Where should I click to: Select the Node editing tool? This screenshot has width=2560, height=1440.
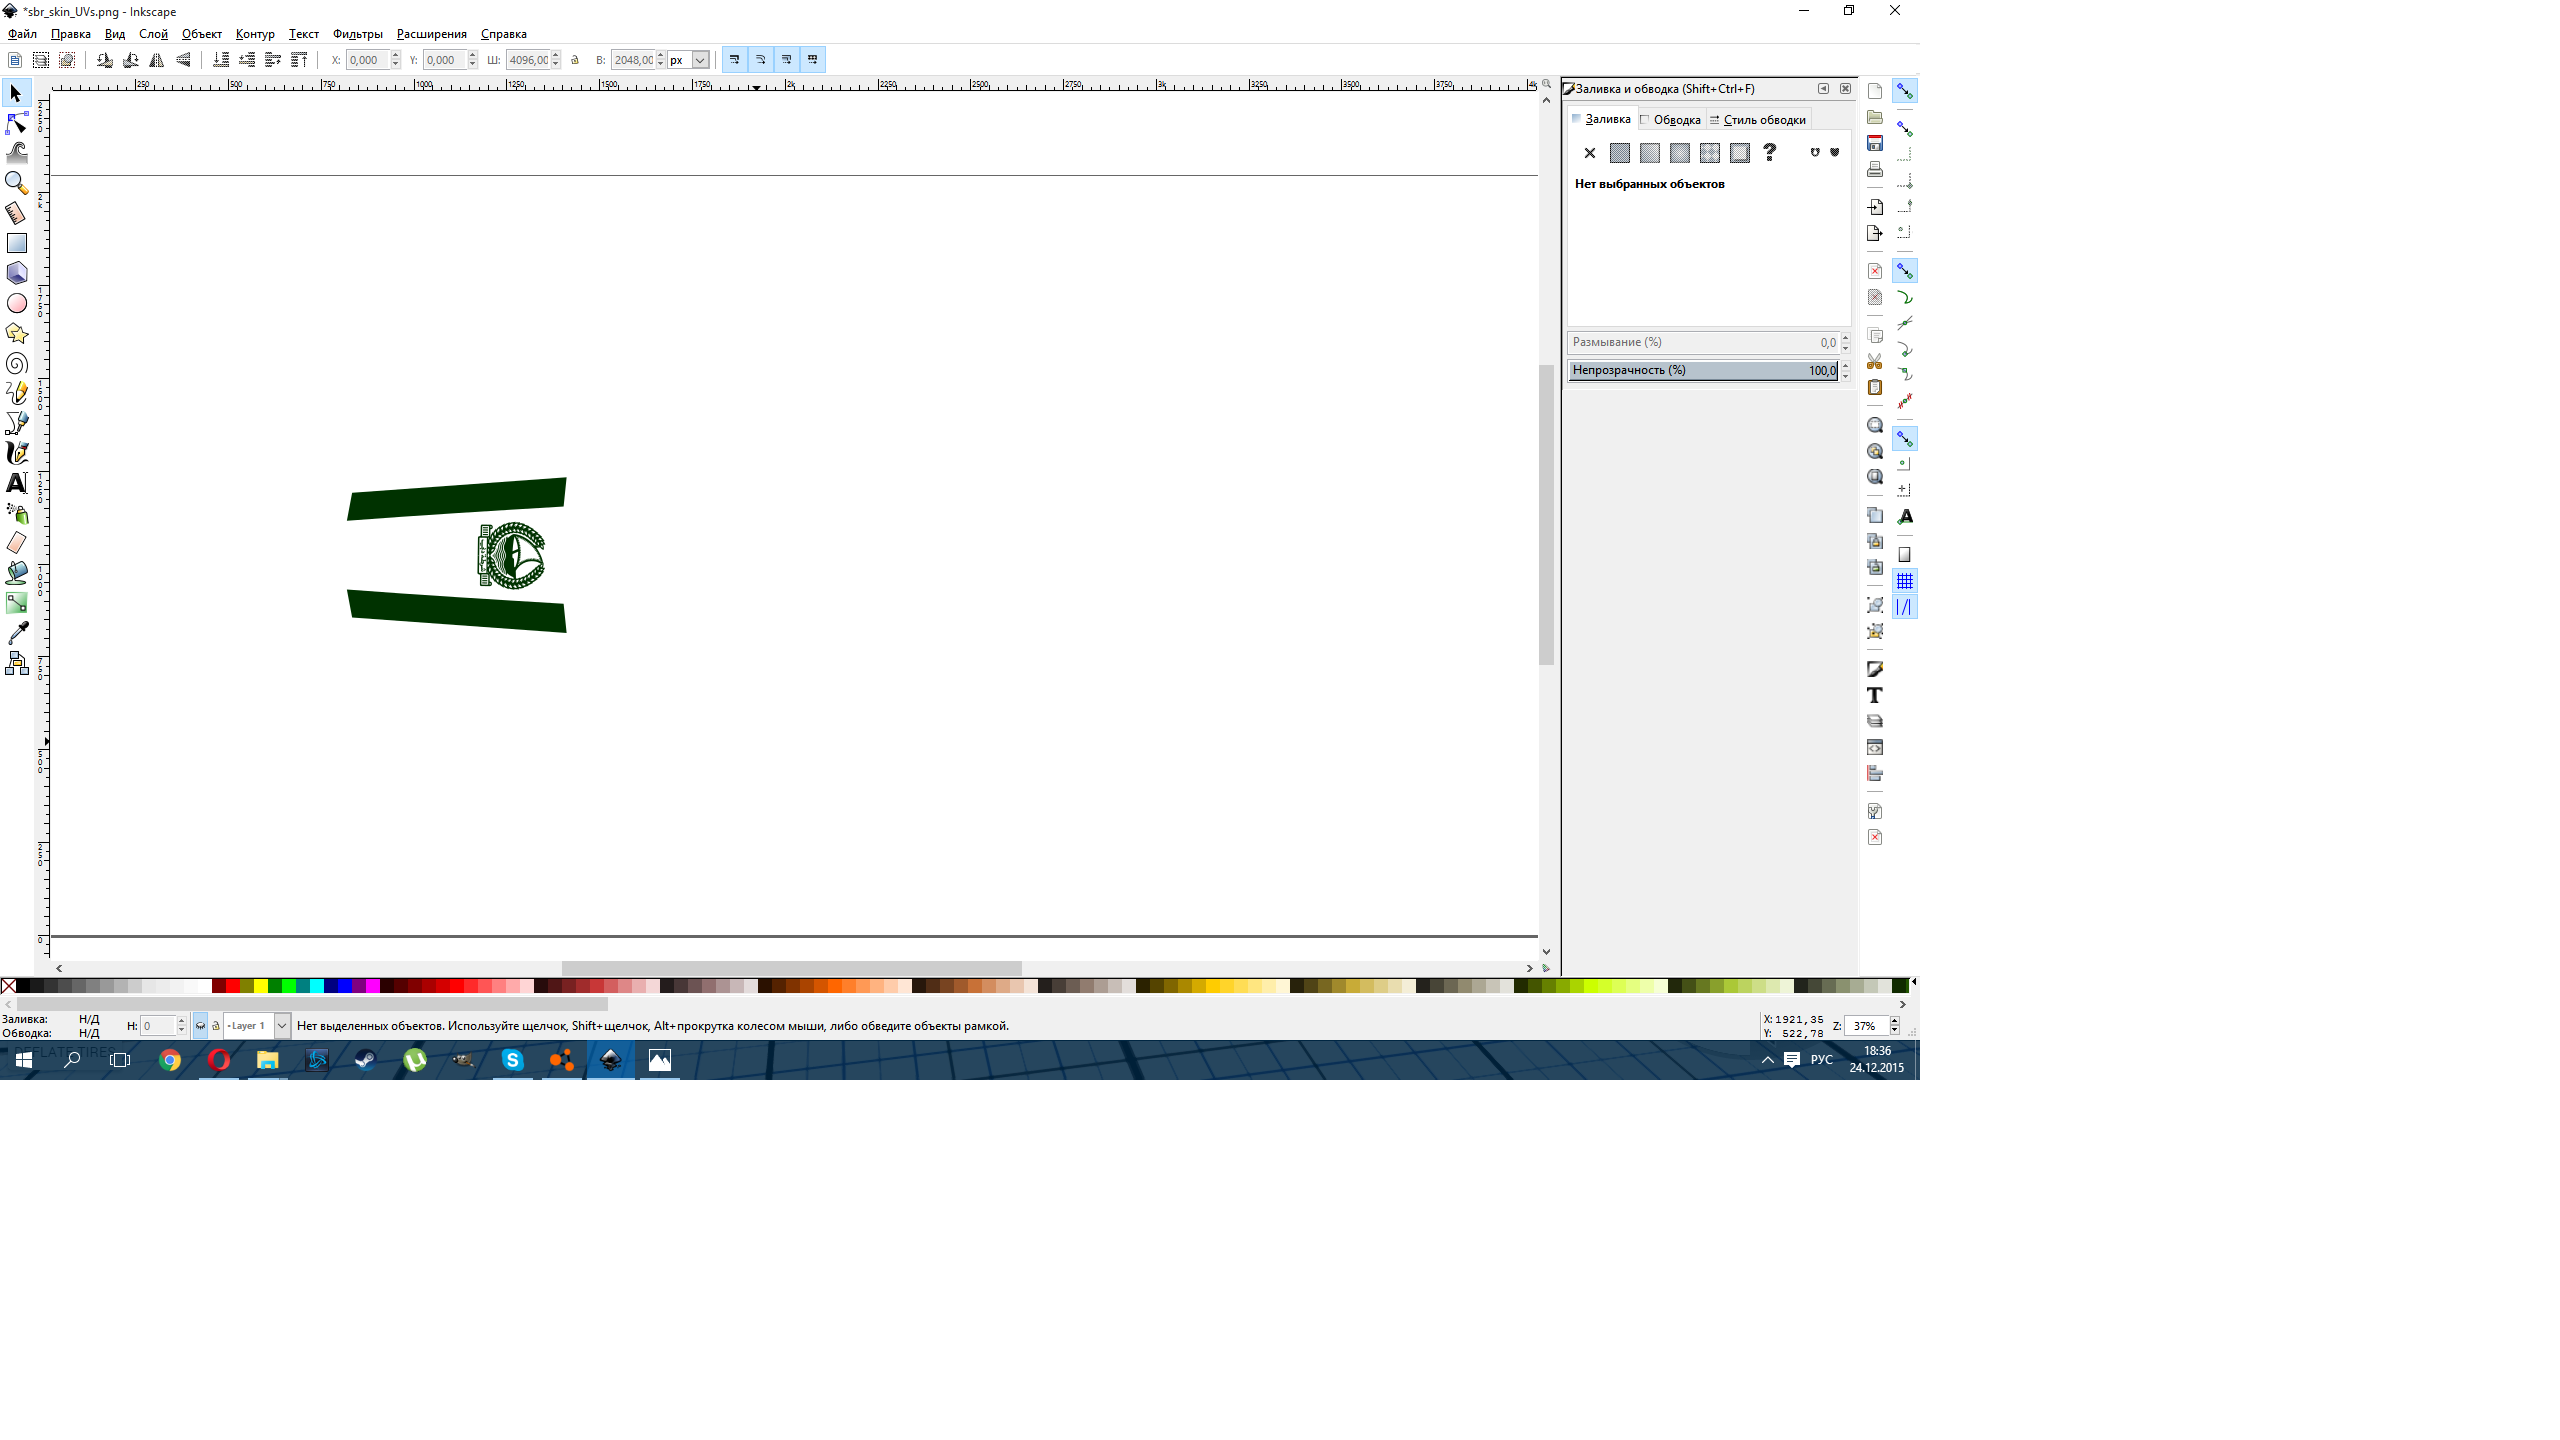point(16,123)
